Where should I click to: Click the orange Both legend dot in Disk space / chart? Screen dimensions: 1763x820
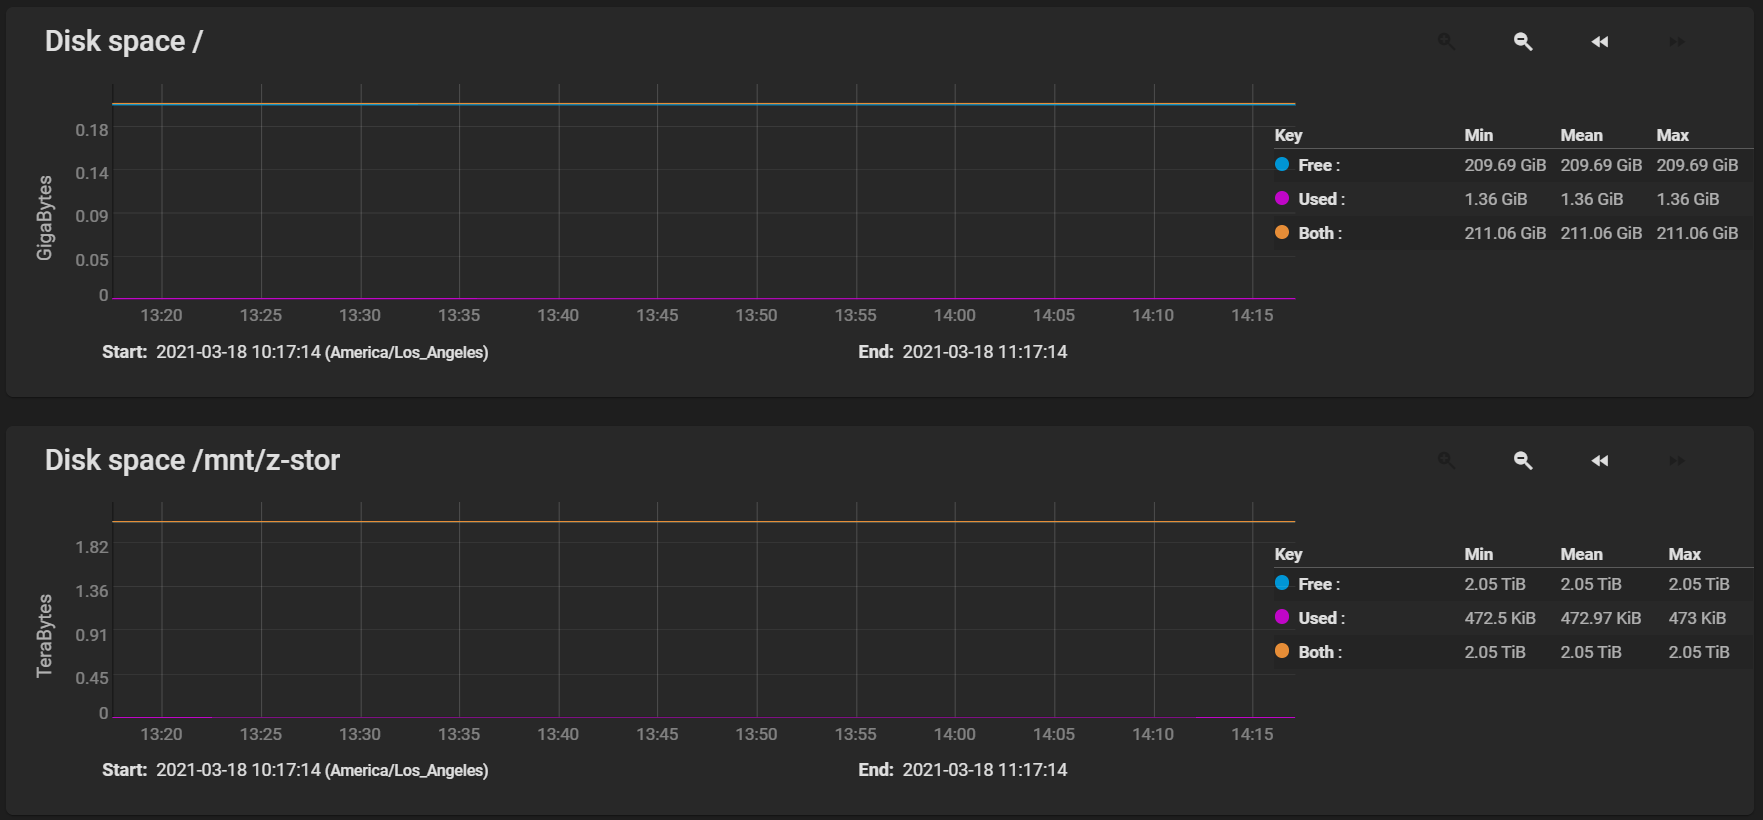1282,232
